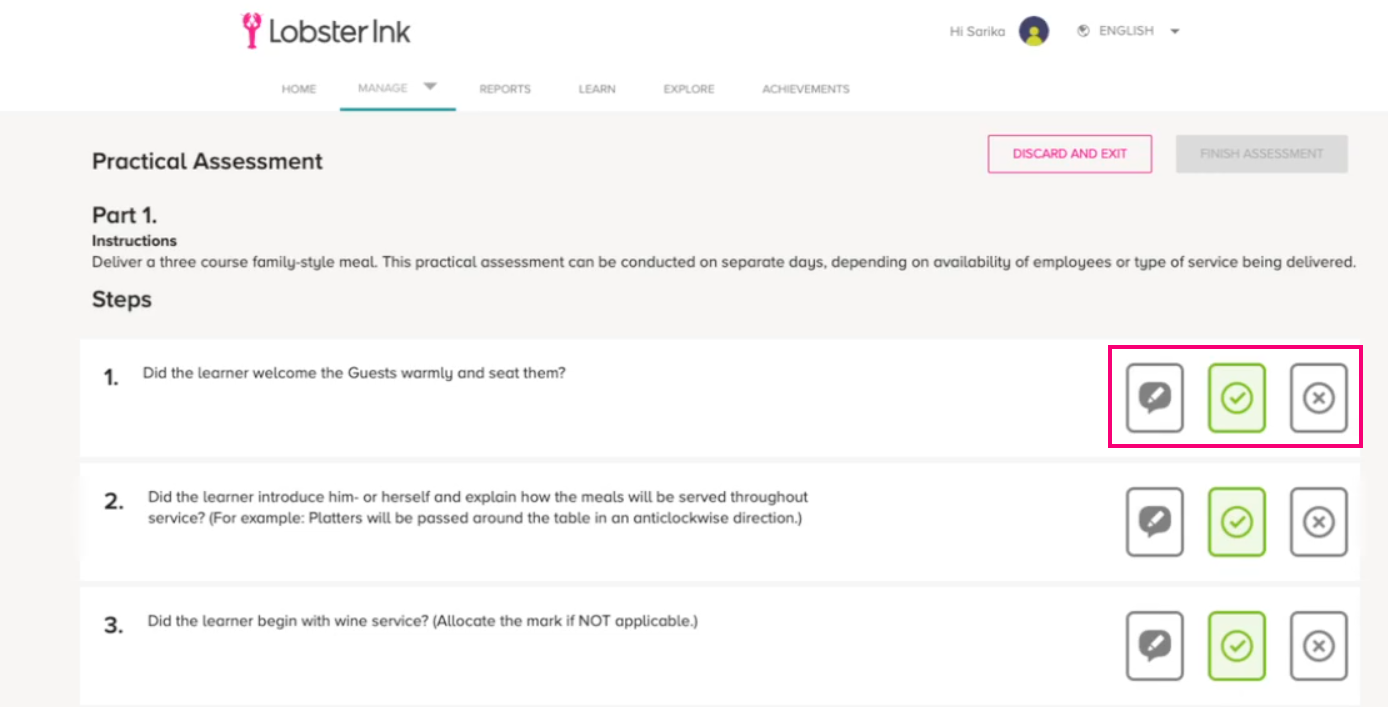Expand the Manage menu arrow

pyautogui.click(x=430, y=87)
